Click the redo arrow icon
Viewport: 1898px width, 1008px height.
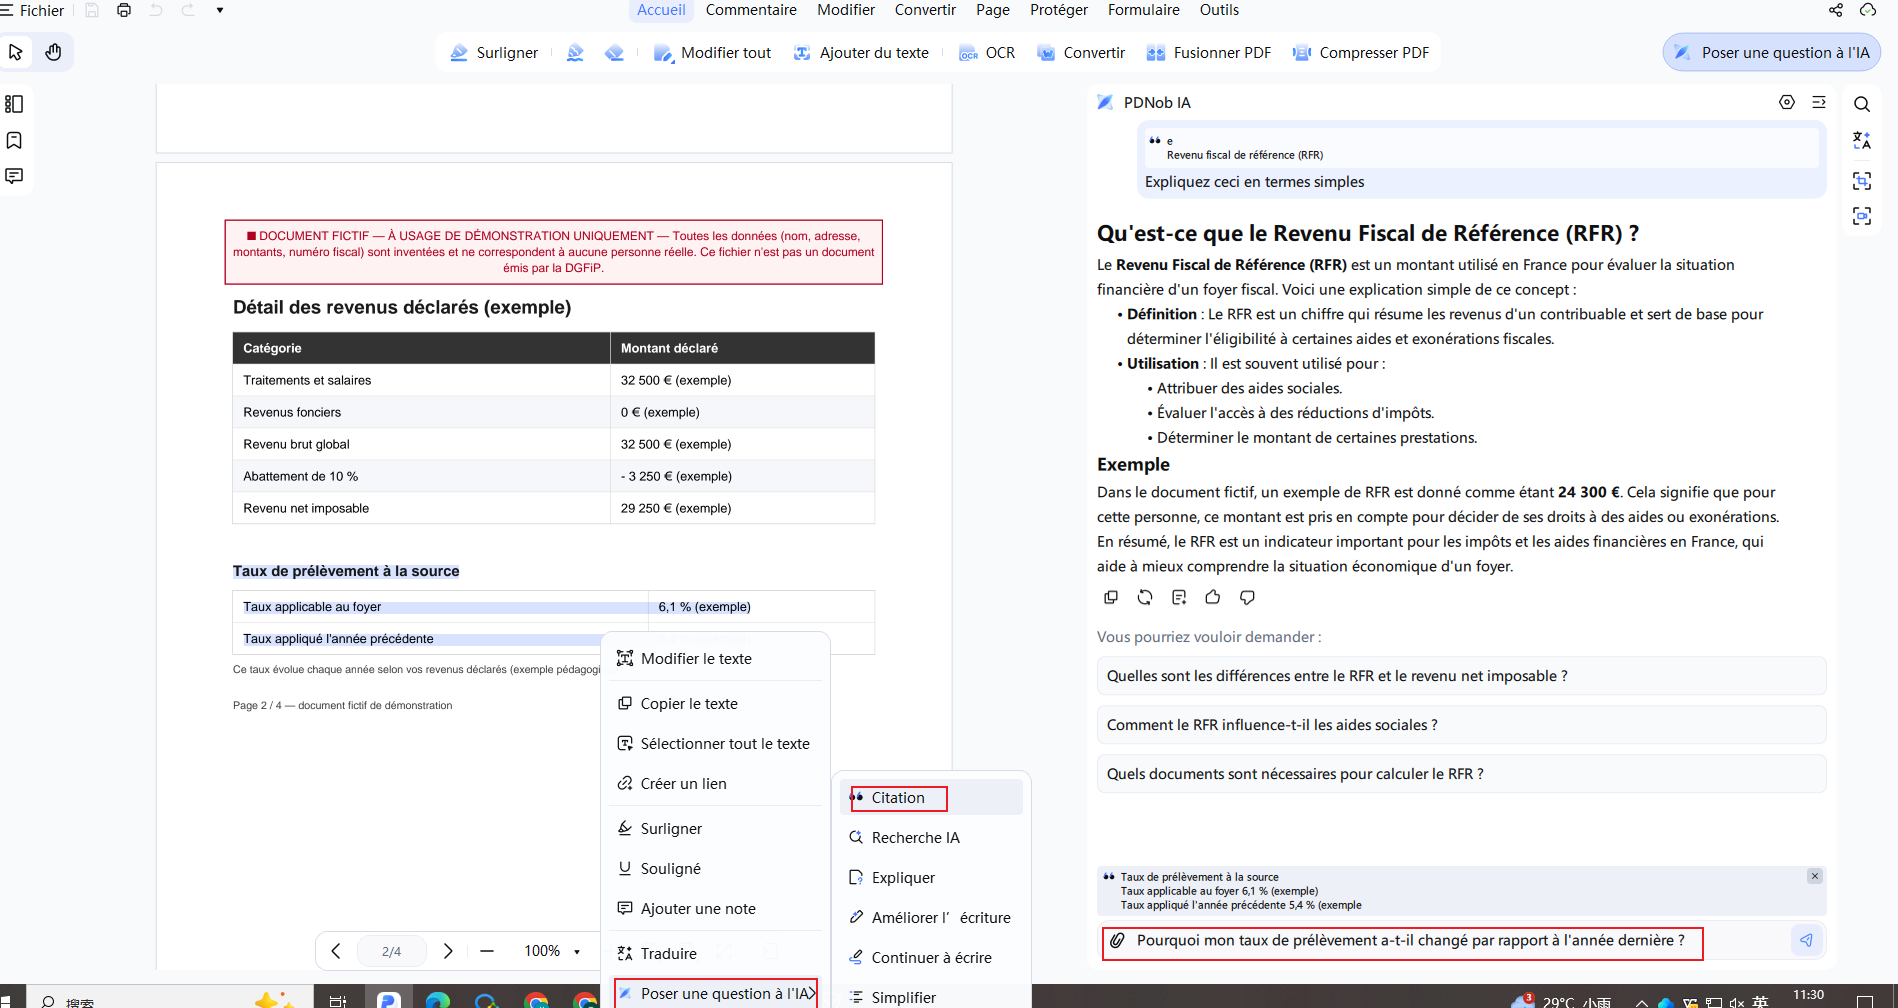188,10
